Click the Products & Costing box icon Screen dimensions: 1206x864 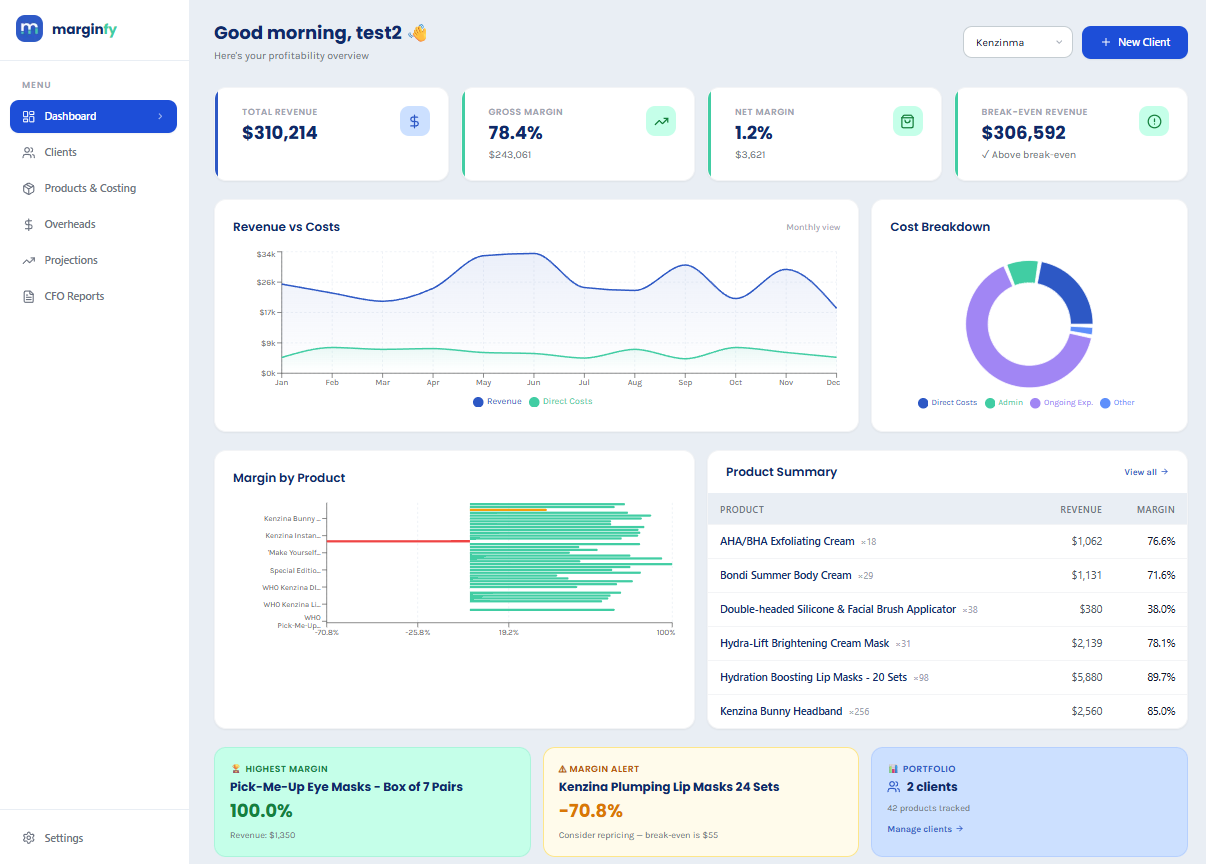pyautogui.click(x=29, y=188)
